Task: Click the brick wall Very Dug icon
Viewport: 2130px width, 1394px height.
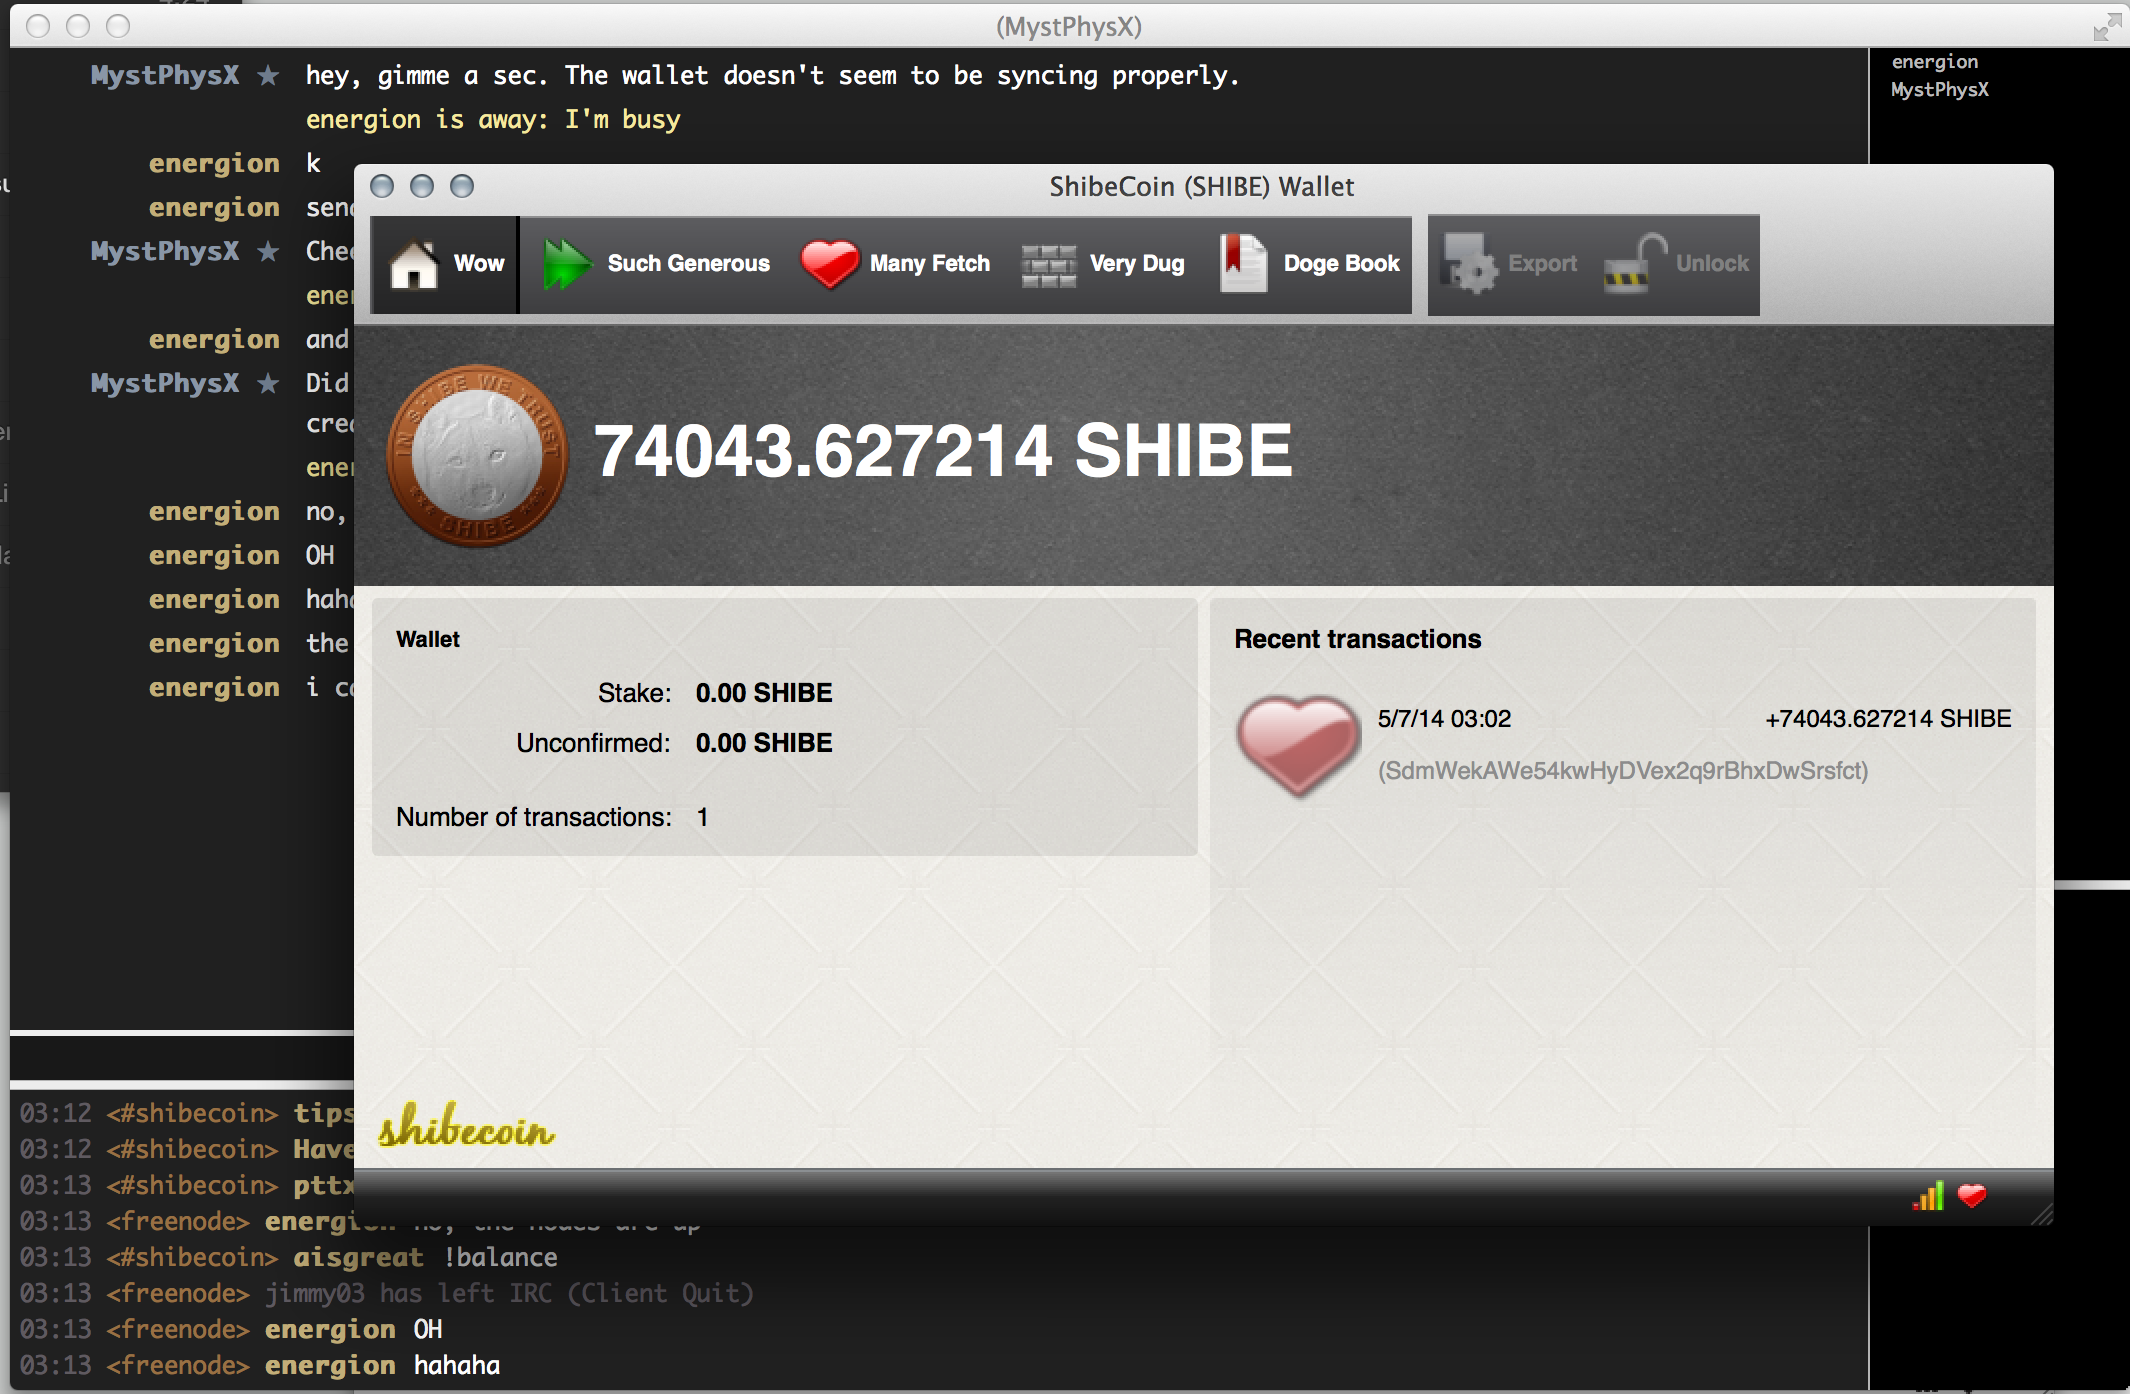Action: 1048,266
